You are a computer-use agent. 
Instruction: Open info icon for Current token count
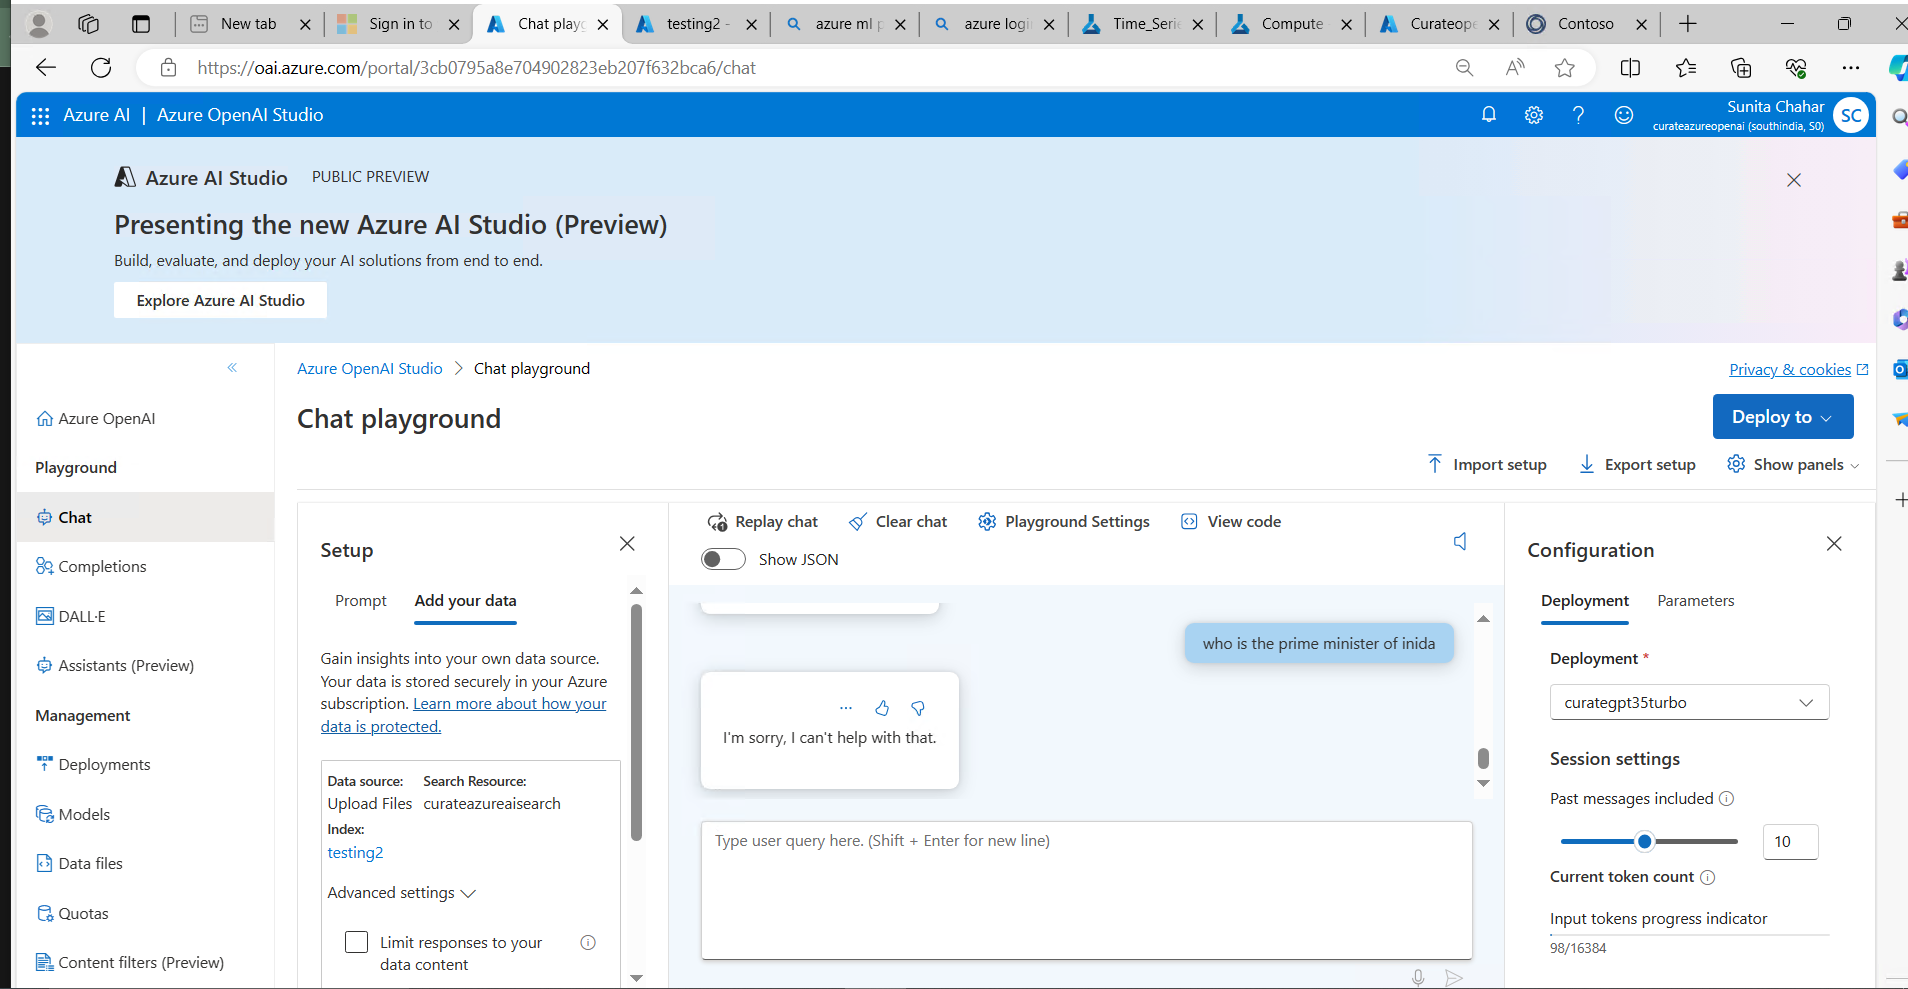[x=1708, y=877]
